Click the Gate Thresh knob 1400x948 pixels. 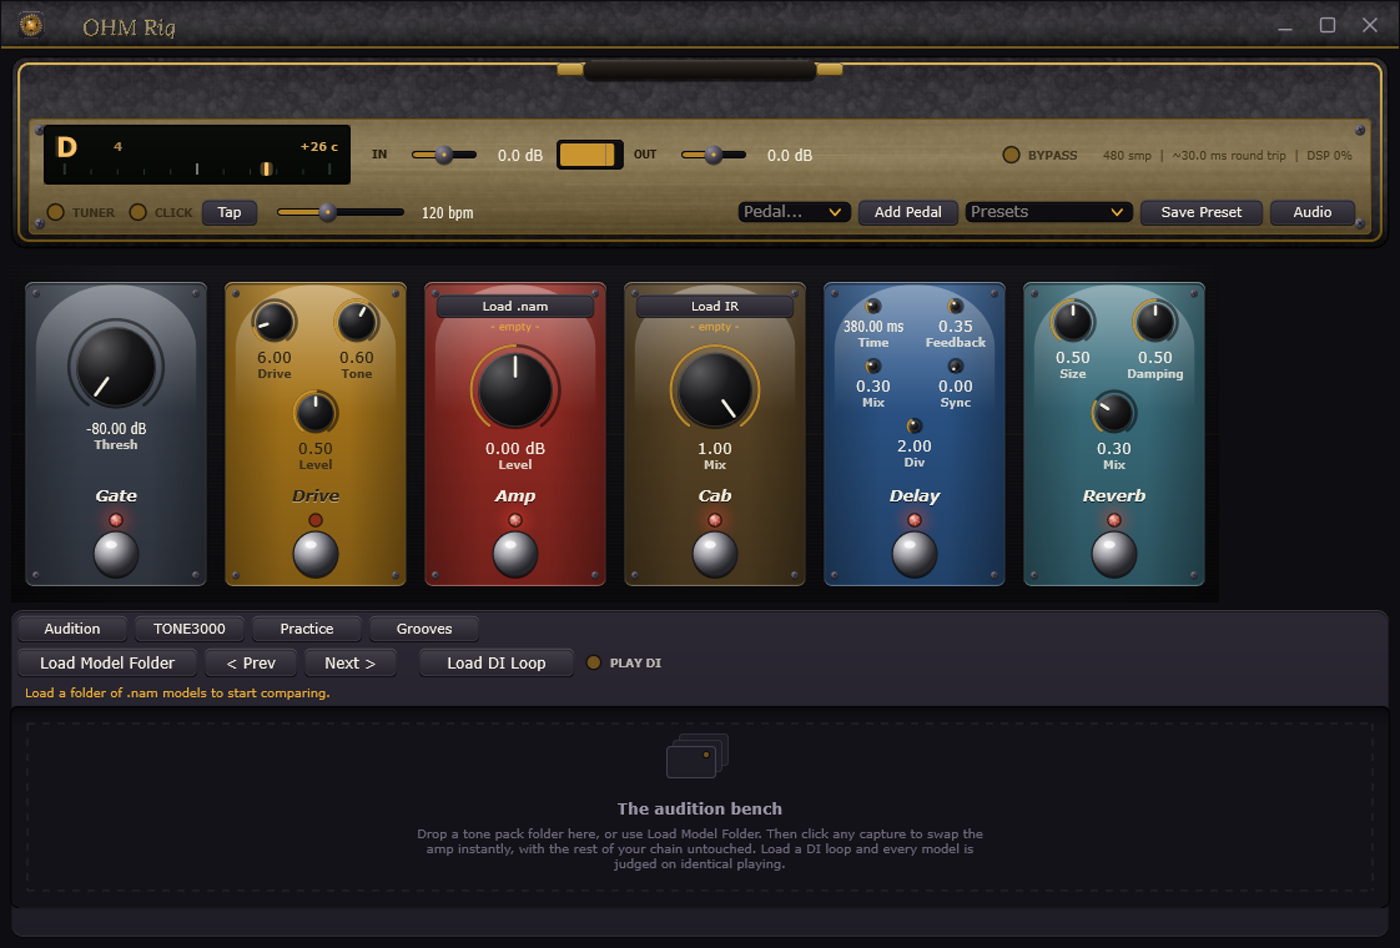(x=116, y=366)
